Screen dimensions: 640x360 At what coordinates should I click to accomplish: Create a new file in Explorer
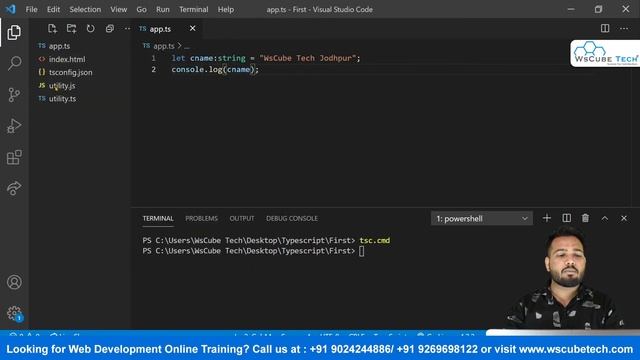pos(52,29)
